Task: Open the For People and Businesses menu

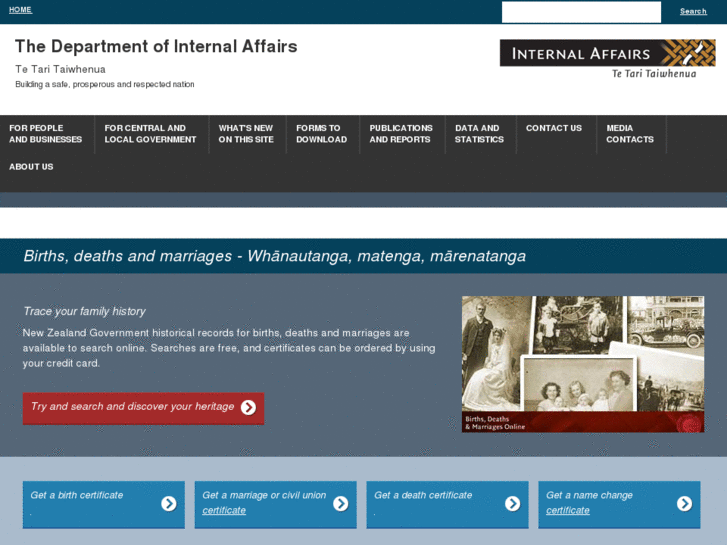Action: pyautogui.click(x=45, y=134)
